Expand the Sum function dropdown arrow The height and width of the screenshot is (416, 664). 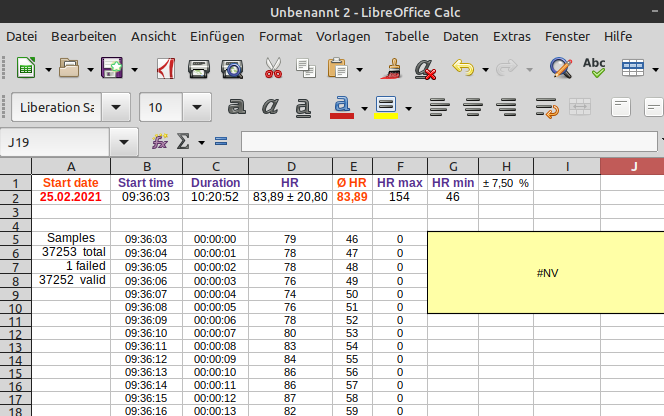[202, 143]
